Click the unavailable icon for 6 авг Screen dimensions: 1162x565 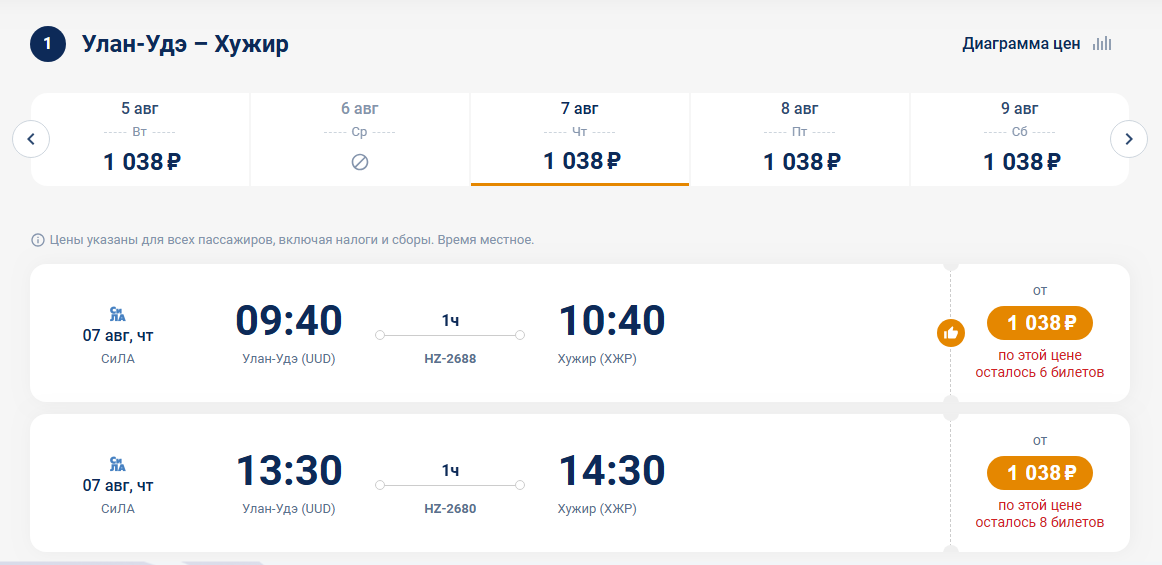[359, 162]
